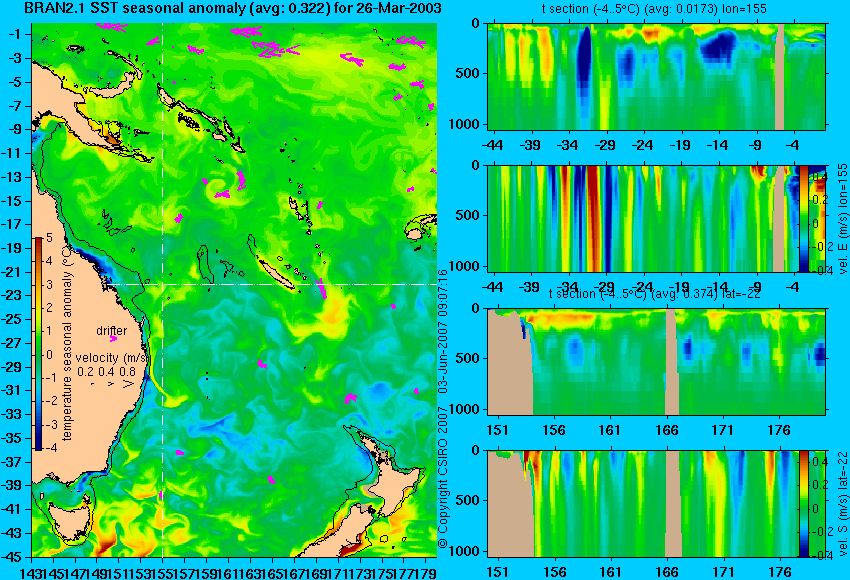Click the magenta drifter marker under the 'drifter' label
The width and height of the screenshot is (850, 580).
113,339
